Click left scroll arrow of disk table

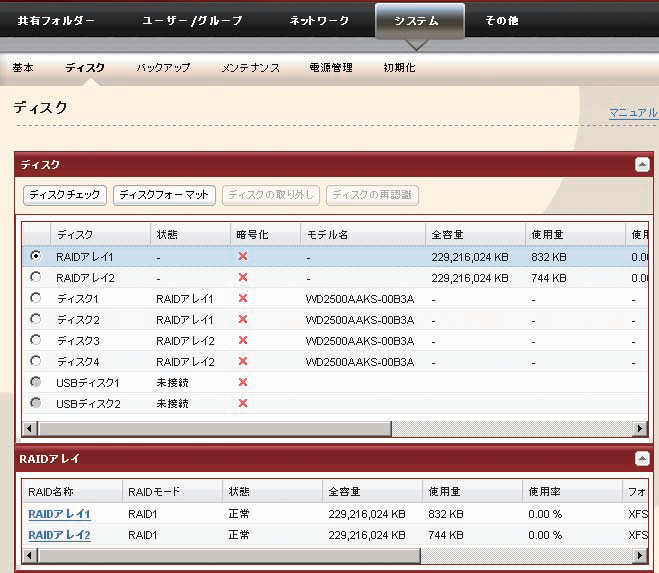(29, 428)
